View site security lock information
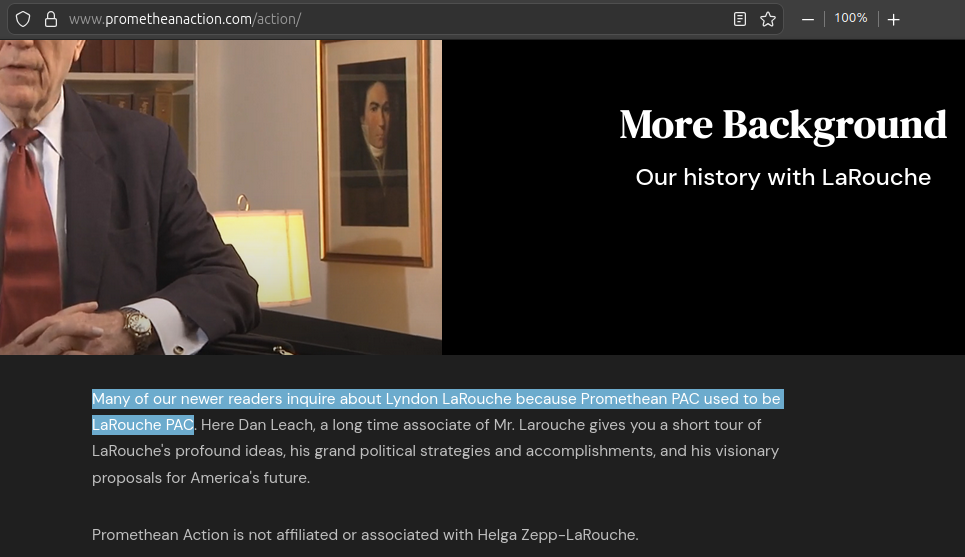The width and height of the screenshot is (965, 557). tap(51, 19)
